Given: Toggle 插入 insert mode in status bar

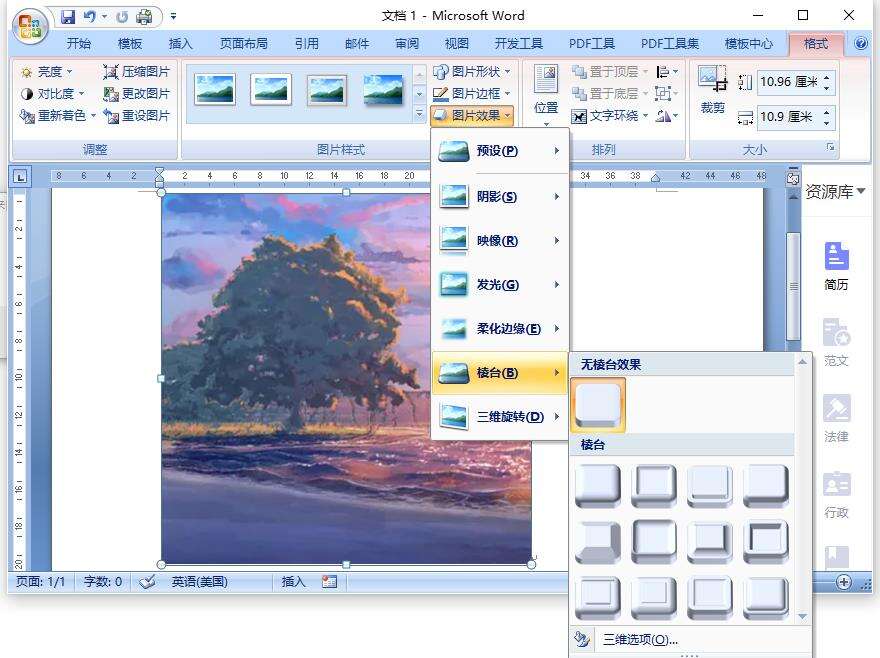Looking at the screenshot, I should tap(294, 582).
